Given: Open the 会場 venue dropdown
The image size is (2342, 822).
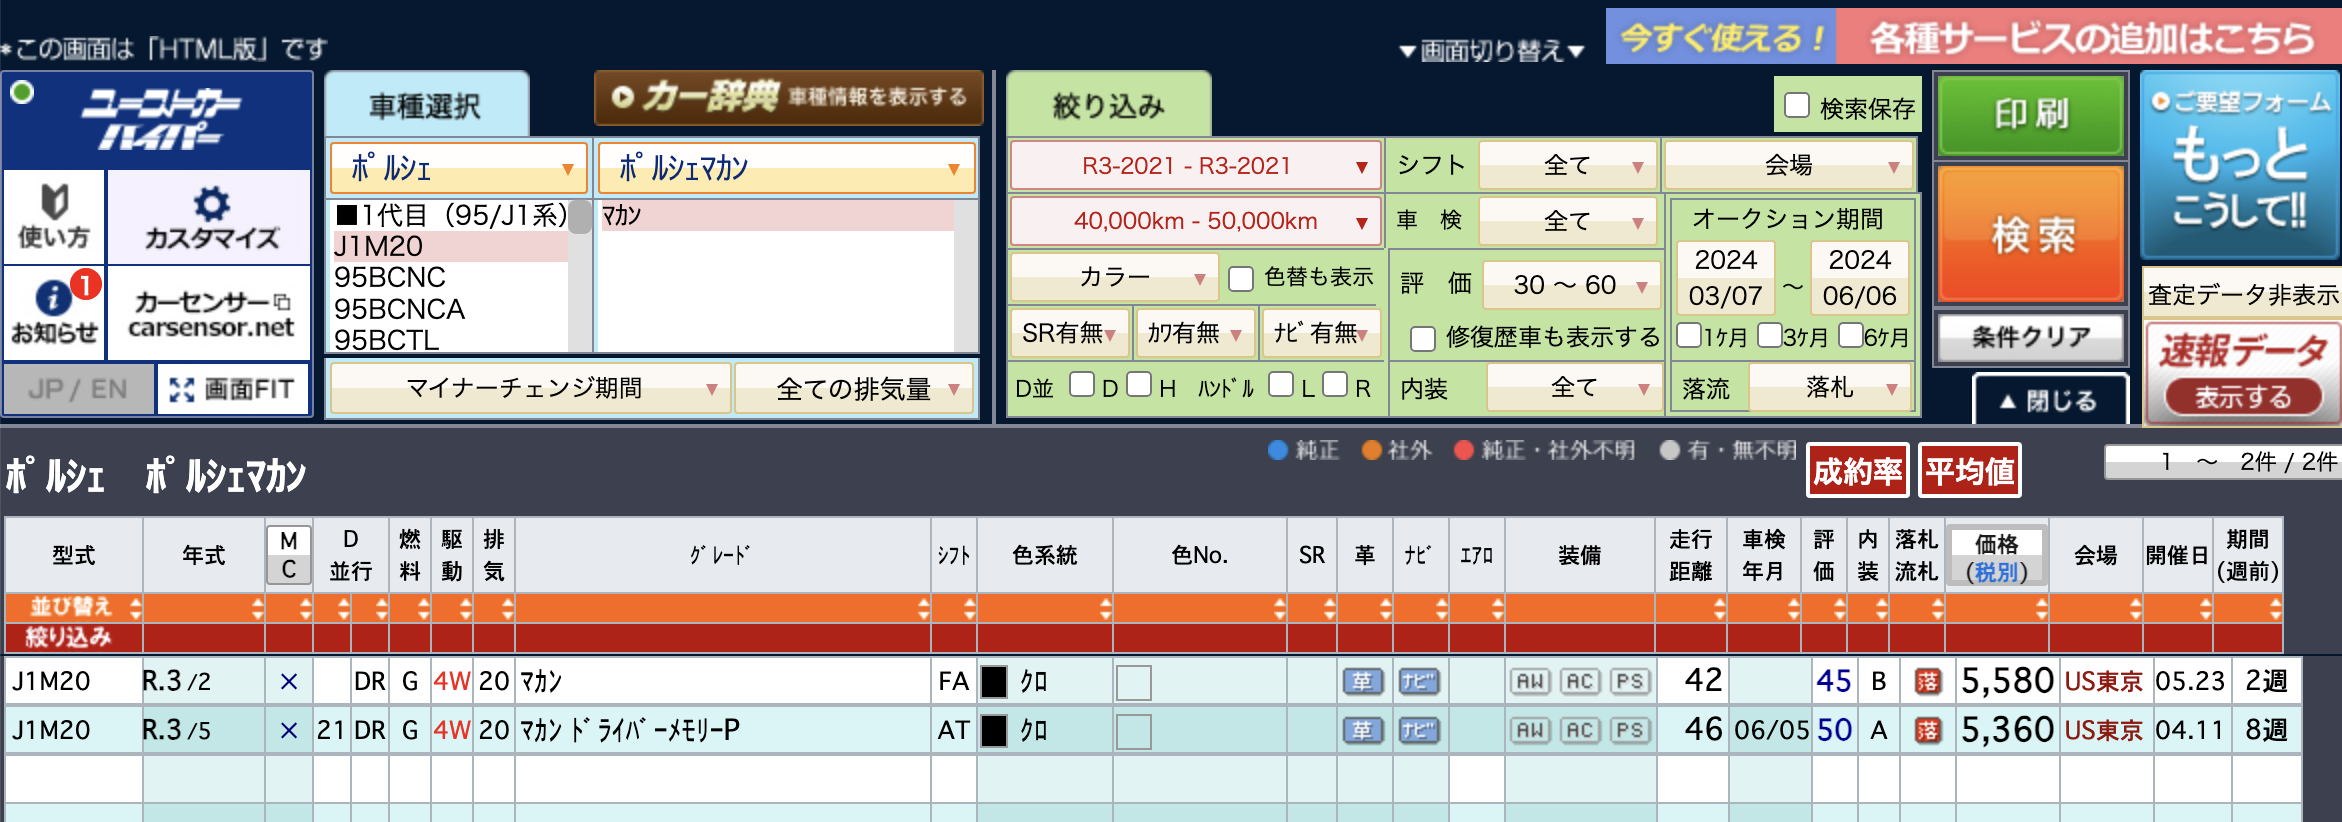Looking at the screenshot, I should (1789, 166).
